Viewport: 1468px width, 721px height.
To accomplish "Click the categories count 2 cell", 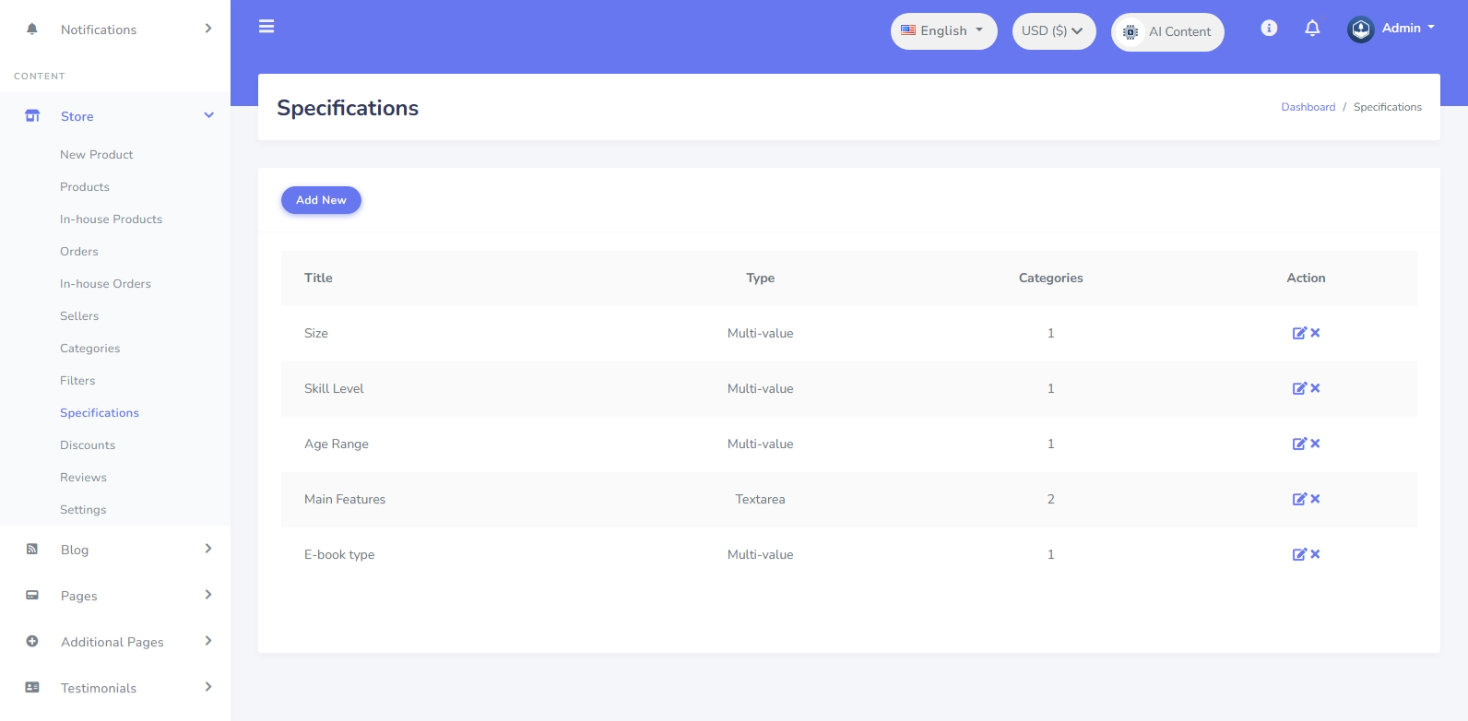I will [x=1050, y=499].
